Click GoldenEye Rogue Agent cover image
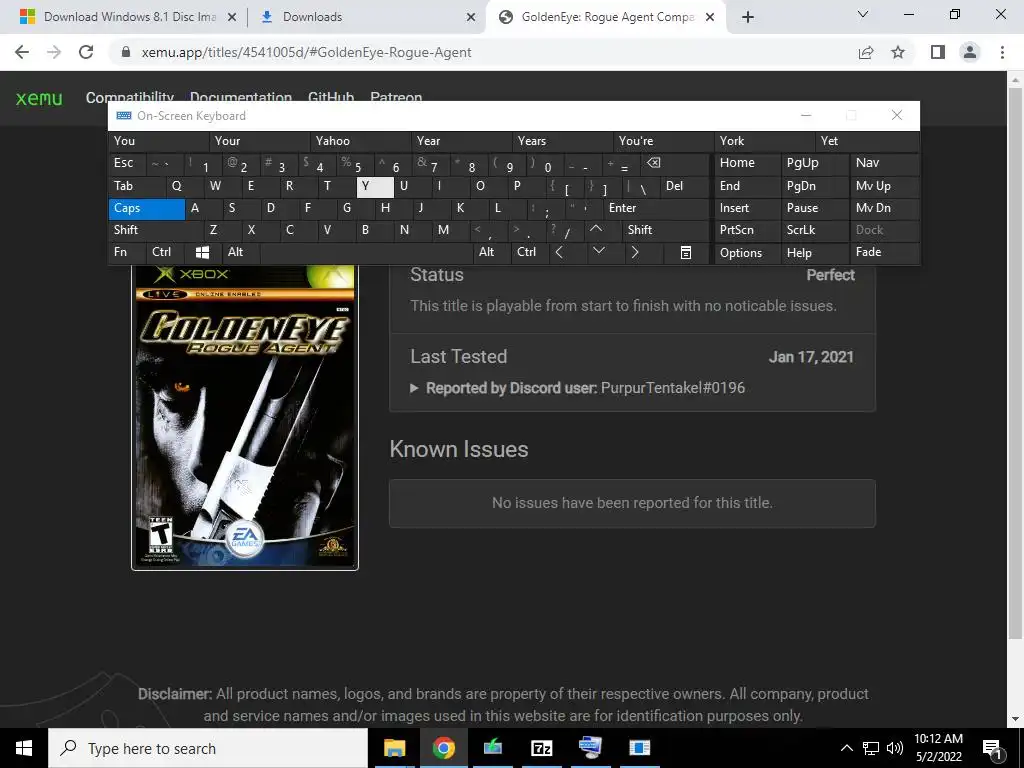Screen dimensions: 1024x768 coord(245,417)
